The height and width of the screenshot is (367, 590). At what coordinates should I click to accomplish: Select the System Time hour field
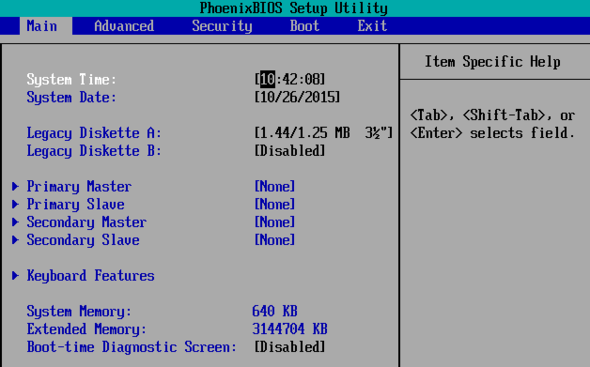coord(267,79)
